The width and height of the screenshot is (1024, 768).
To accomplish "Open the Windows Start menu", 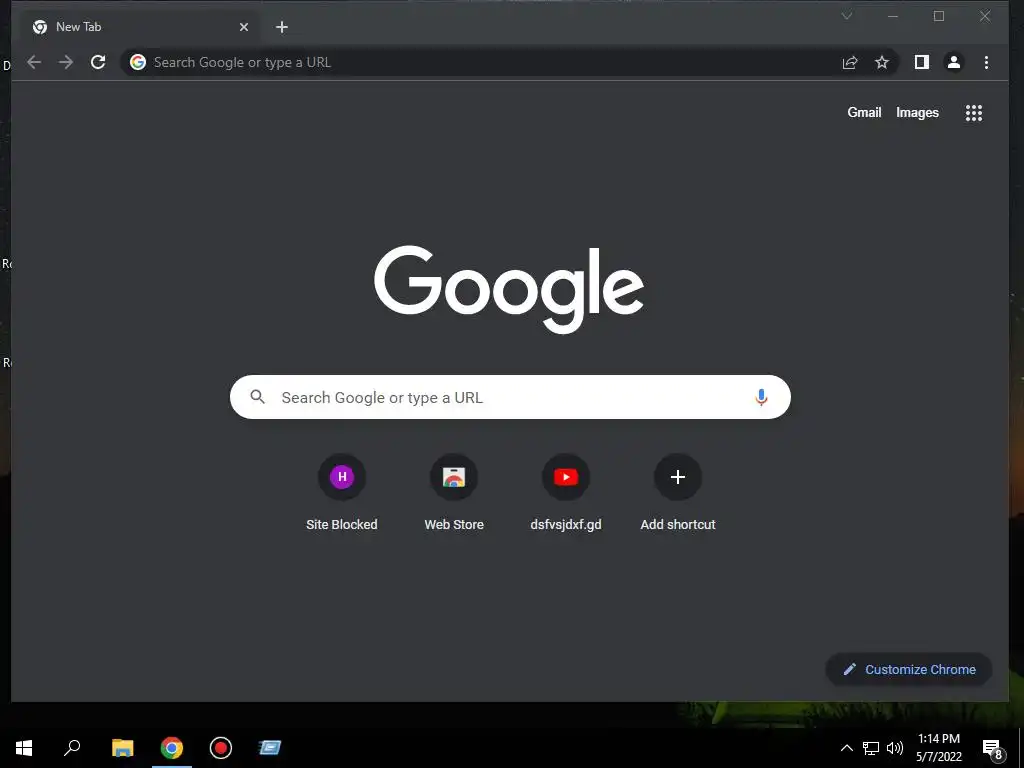I will (x=24, y=748).
